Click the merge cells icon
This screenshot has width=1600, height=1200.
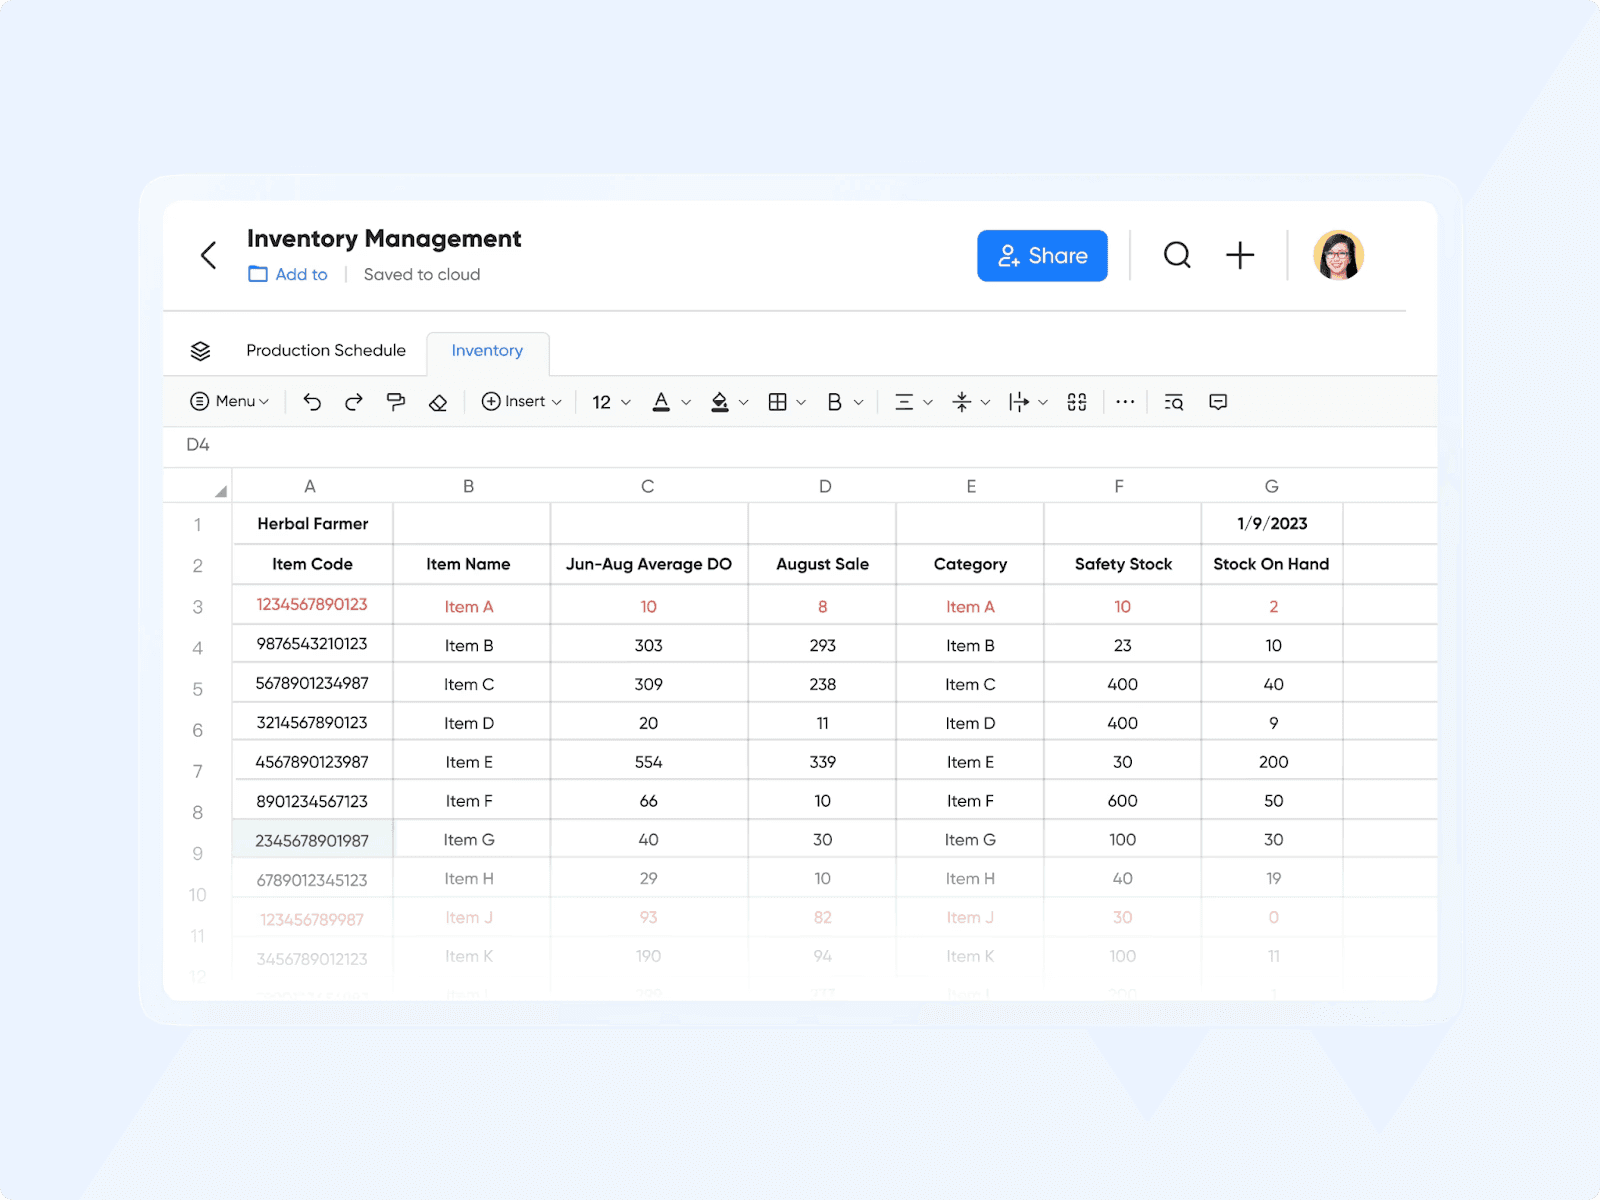click(1077, 402)
